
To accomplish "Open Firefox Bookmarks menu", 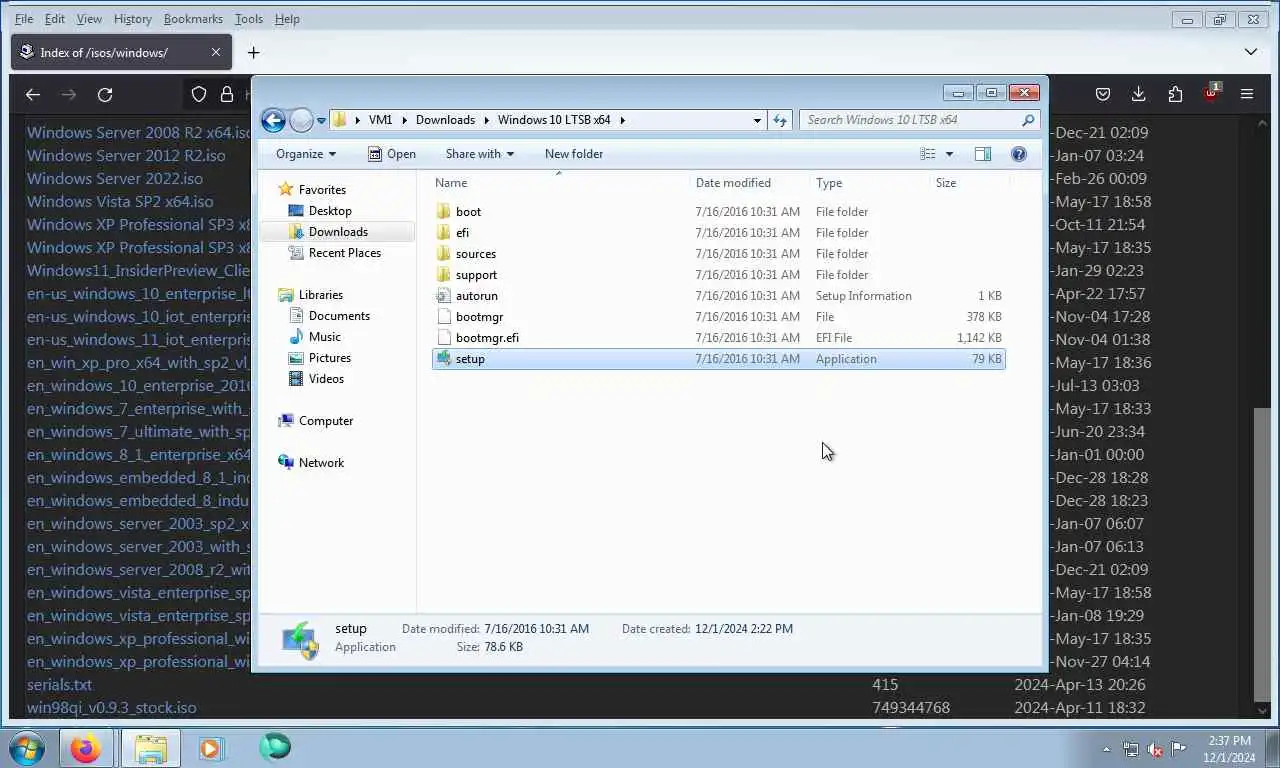I will pos(193,19).
